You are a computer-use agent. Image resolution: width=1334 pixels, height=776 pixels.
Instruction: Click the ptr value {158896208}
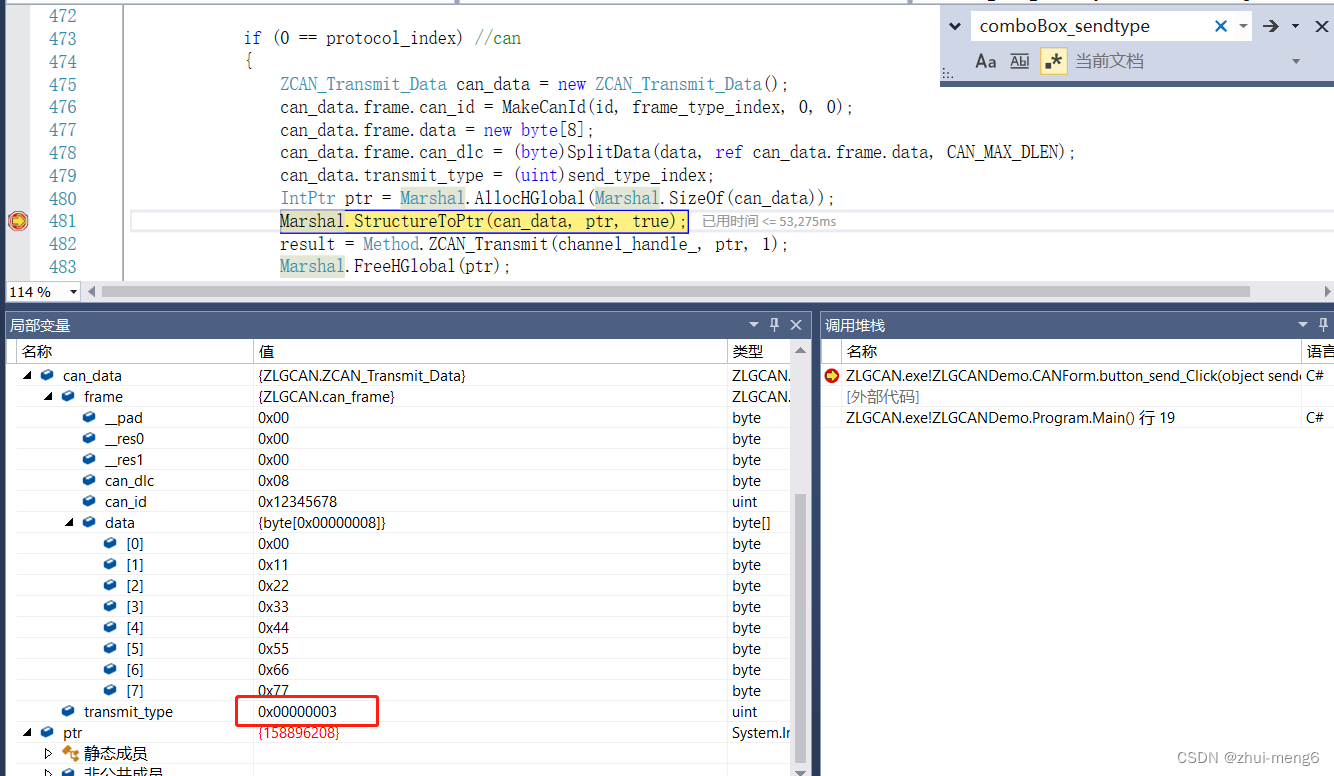click(299, 733)
